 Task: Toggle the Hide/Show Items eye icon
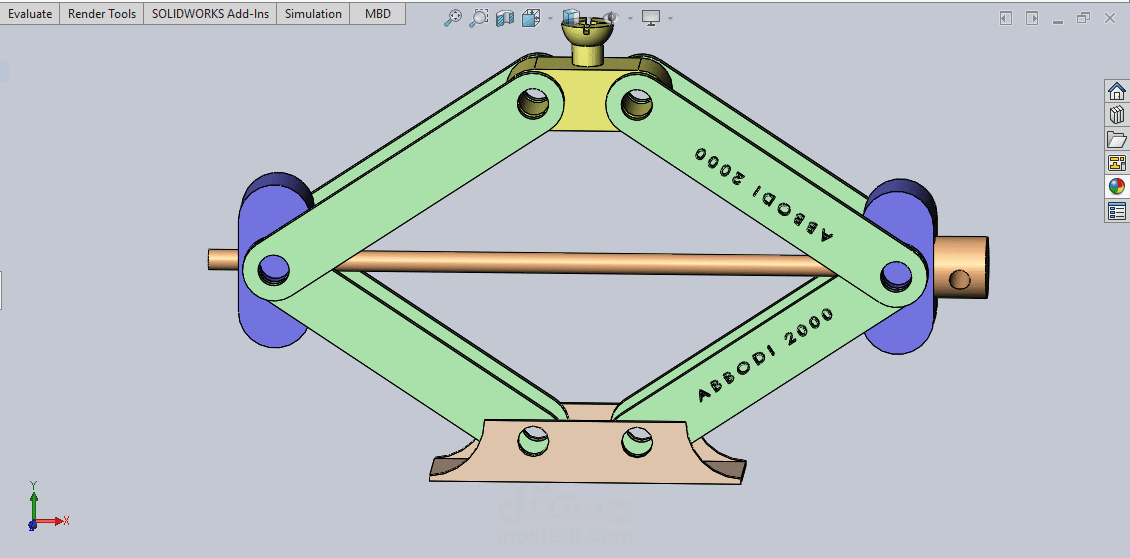[612, 18]
